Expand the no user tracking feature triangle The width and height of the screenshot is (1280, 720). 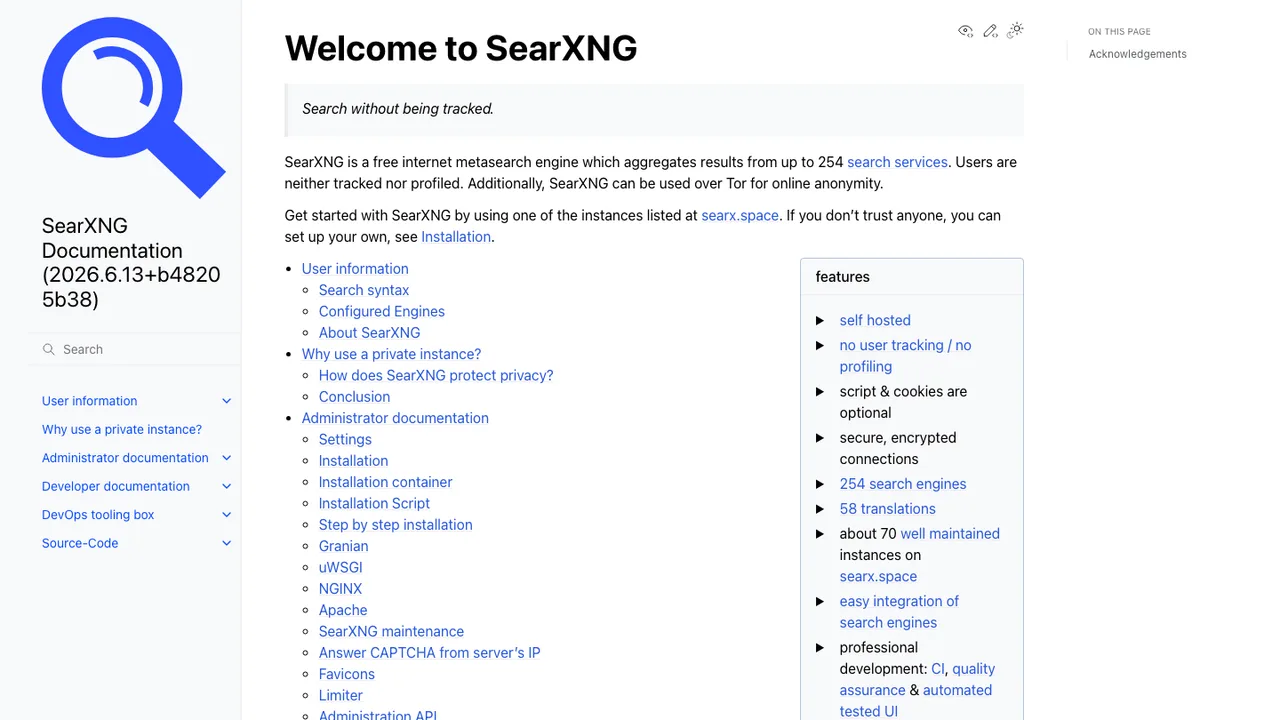[x=820, y=345]
